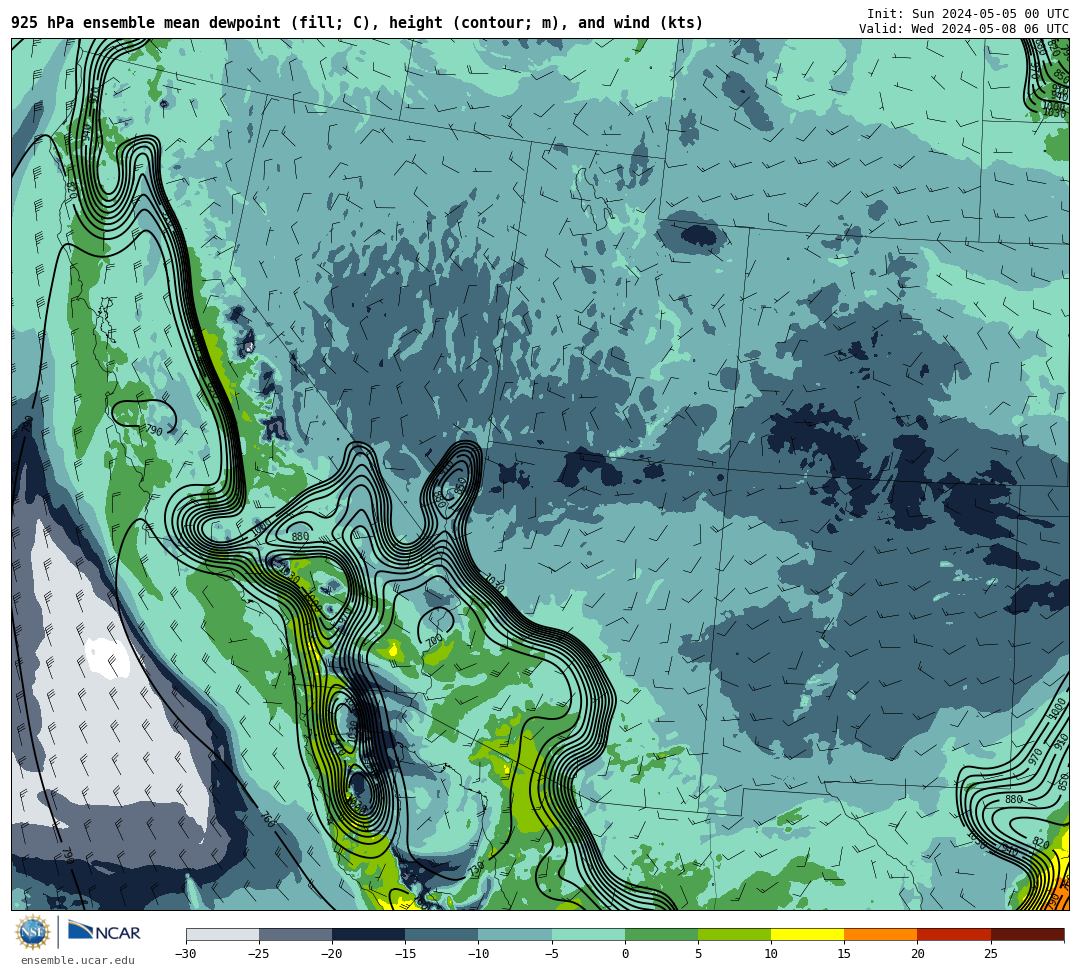Click the colorbar tick label -30
1080x973 pixels.
point(186,954)
